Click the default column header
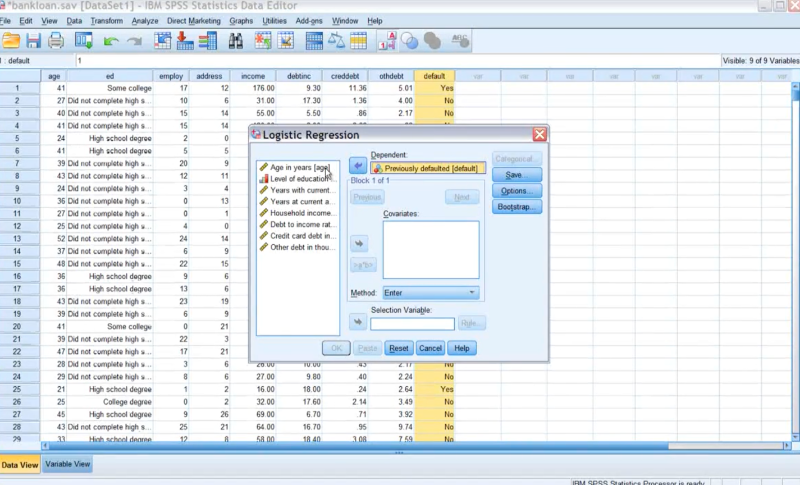Viewport: 800px width, 485px height. click(x=434, y=76)
